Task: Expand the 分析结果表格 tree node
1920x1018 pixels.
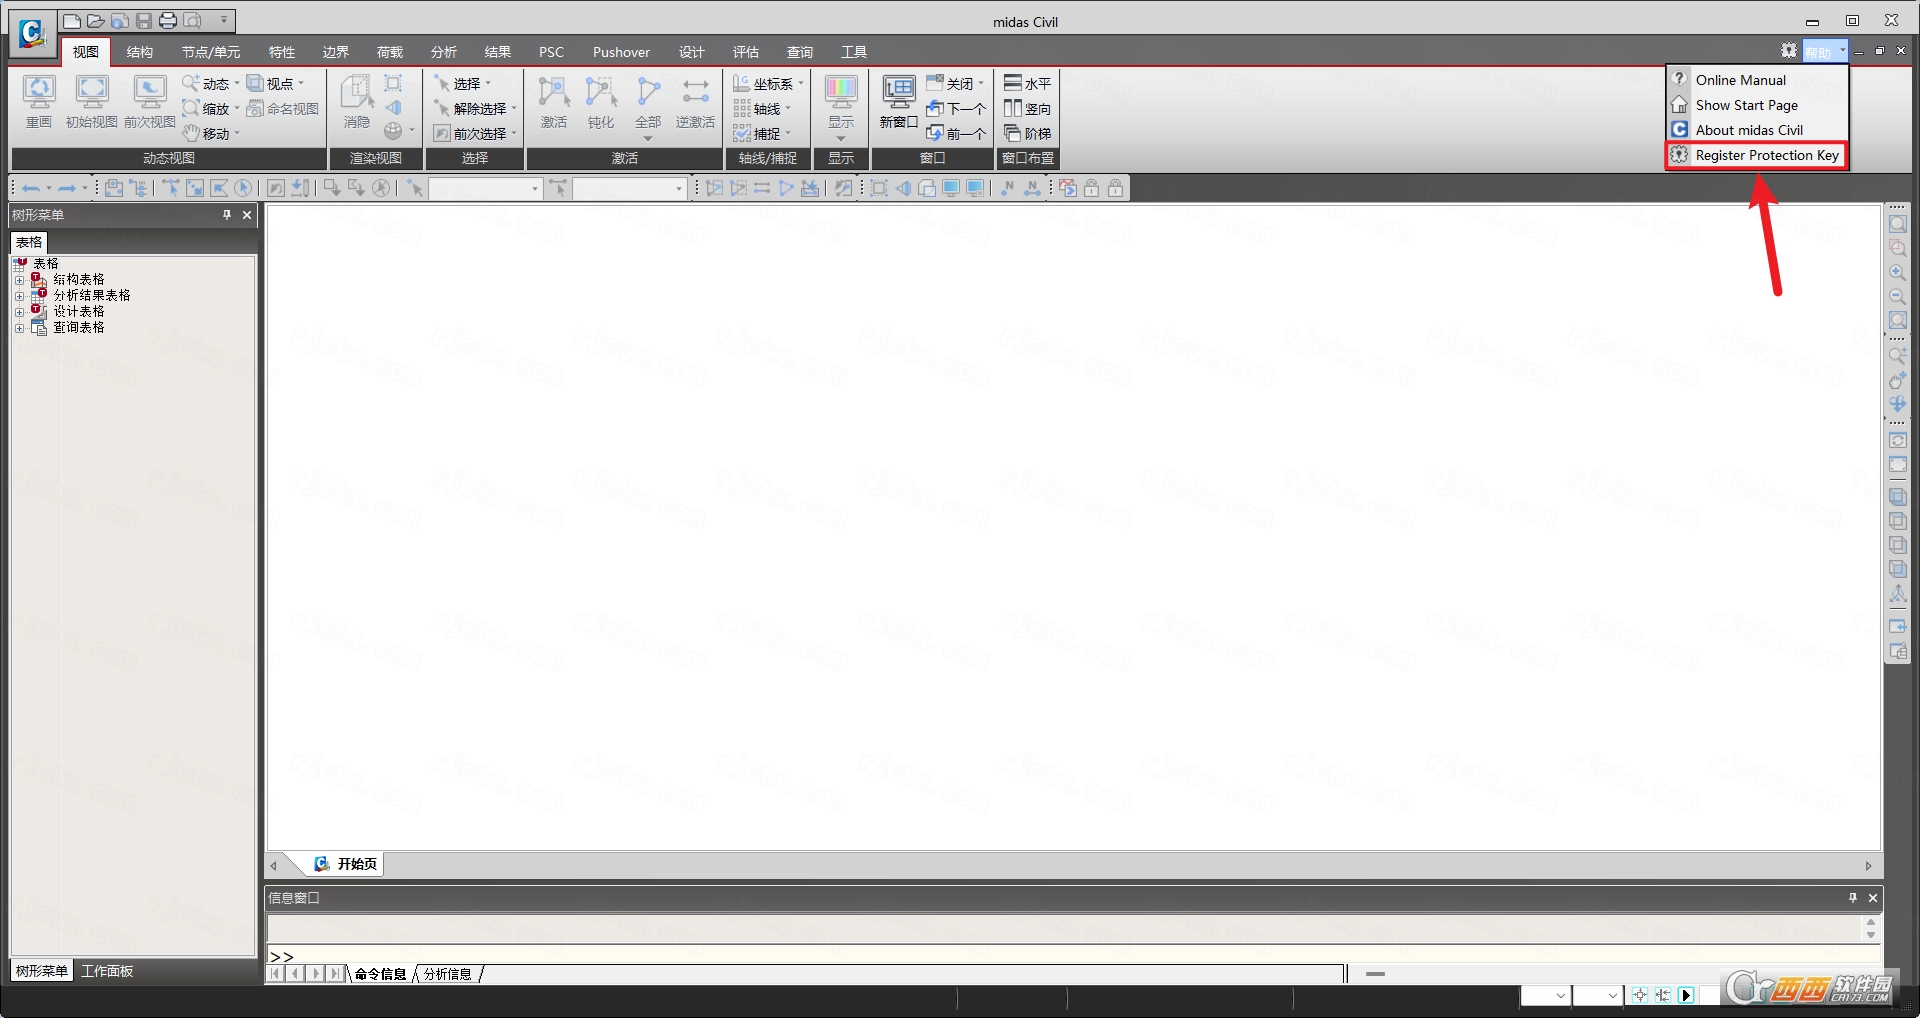Action: click(19, 297)
